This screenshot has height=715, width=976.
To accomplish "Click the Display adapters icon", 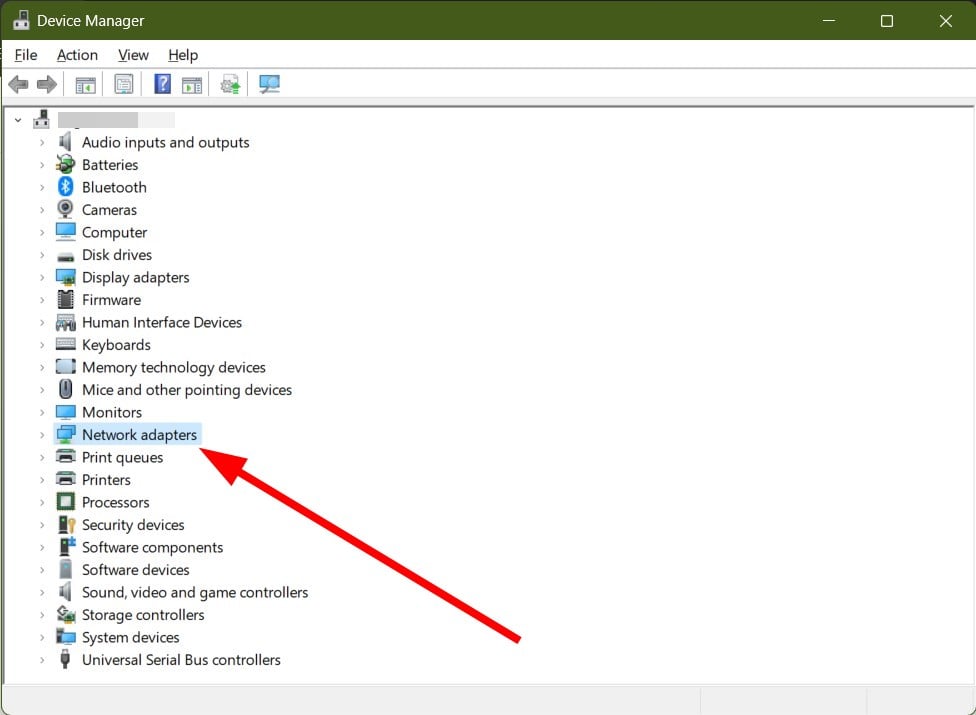I will [65, 277].
